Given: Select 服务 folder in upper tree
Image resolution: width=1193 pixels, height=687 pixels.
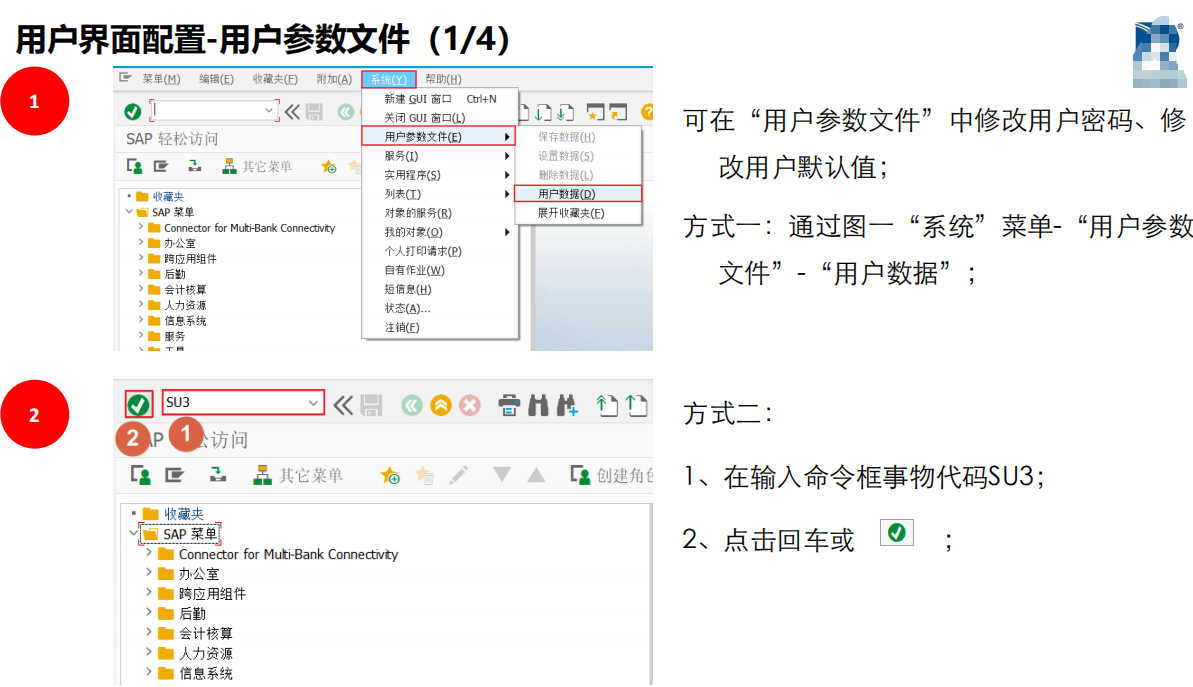Looking at the screenshot, I should [174, 336].
